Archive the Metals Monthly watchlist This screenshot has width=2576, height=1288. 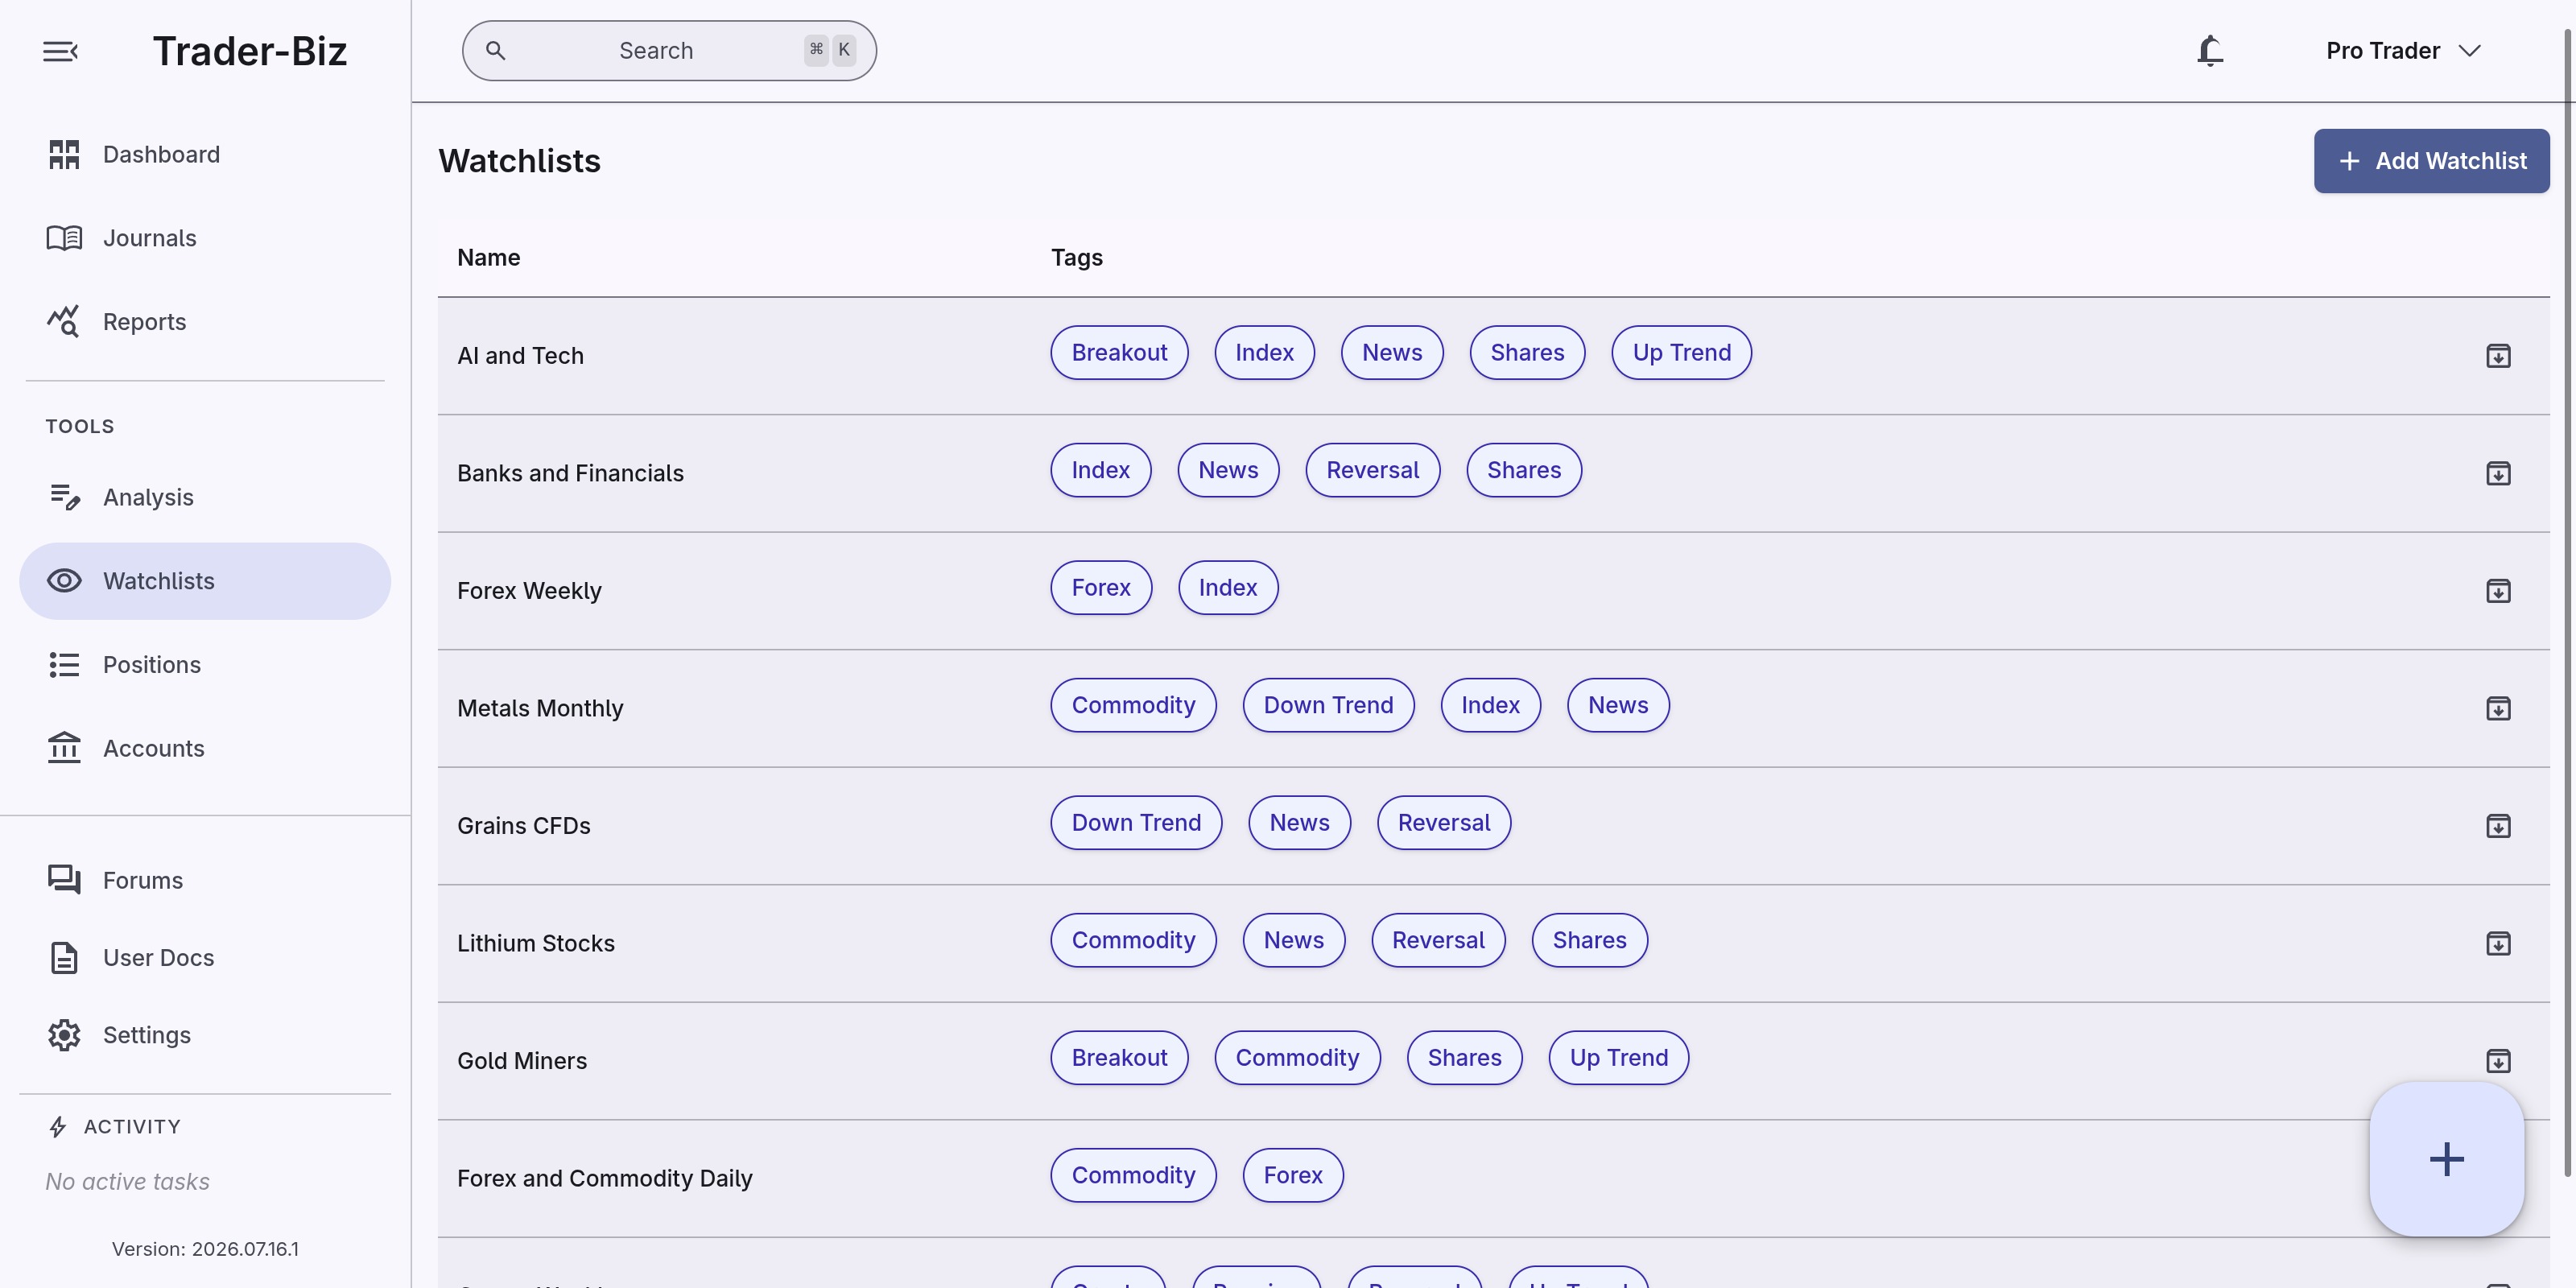pos(2498,708)
